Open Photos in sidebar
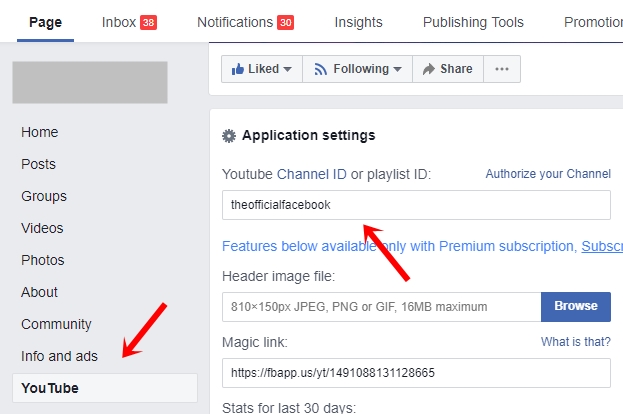Image resolution: width=623 pixels, height=414 pixels. [43, 260]
